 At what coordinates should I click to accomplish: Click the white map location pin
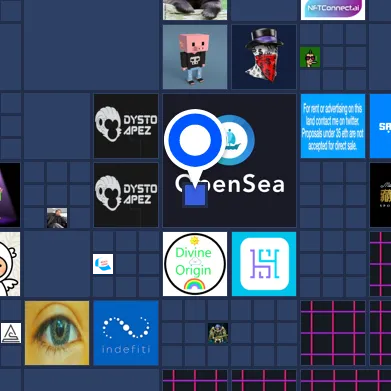[195, 147]
